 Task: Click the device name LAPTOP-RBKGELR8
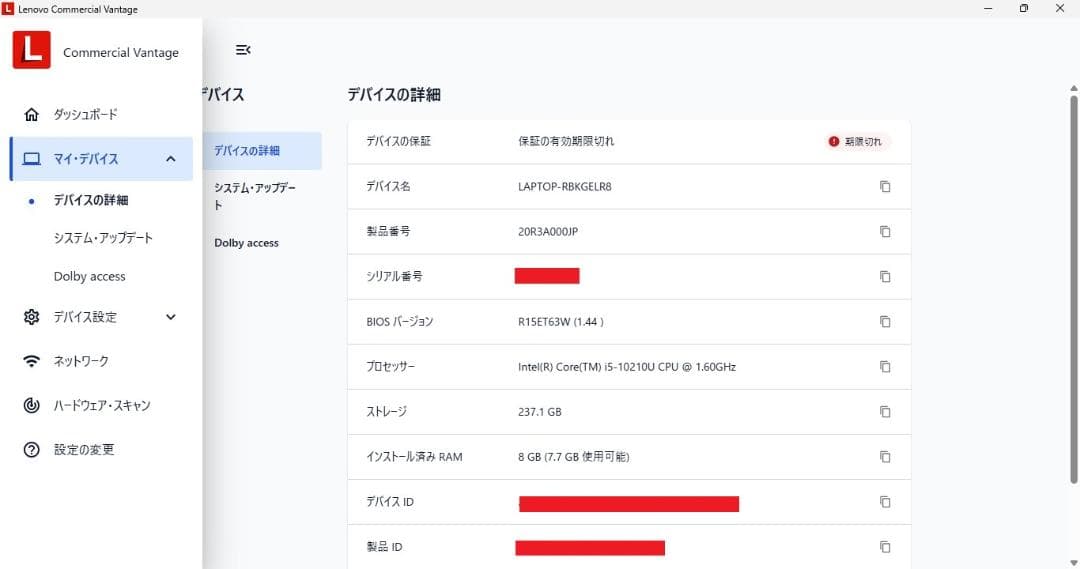pyautogui.click(x=565, y=187)
